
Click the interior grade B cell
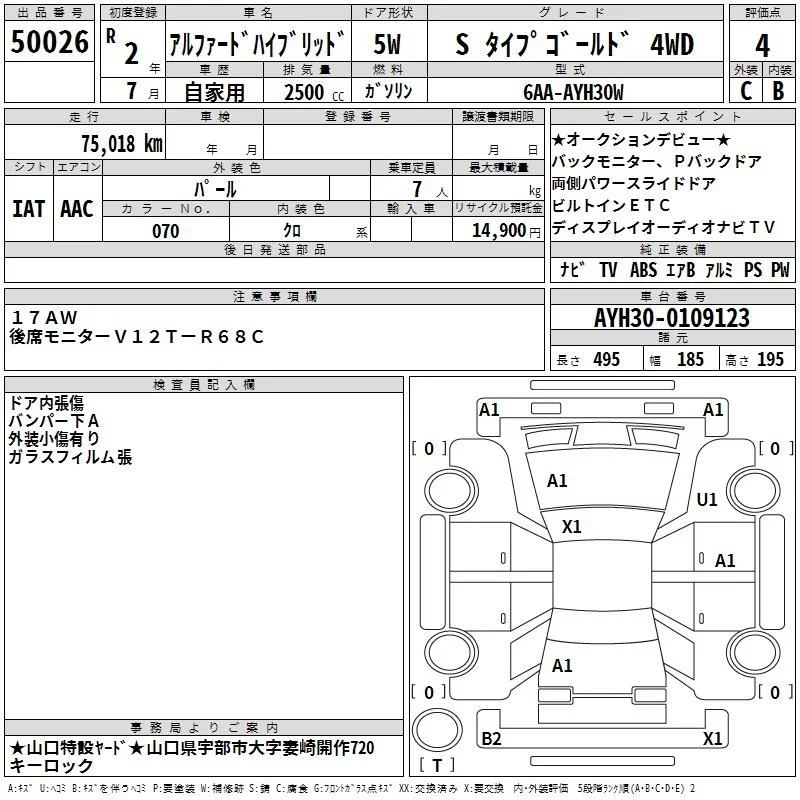[x=779, y=91]
